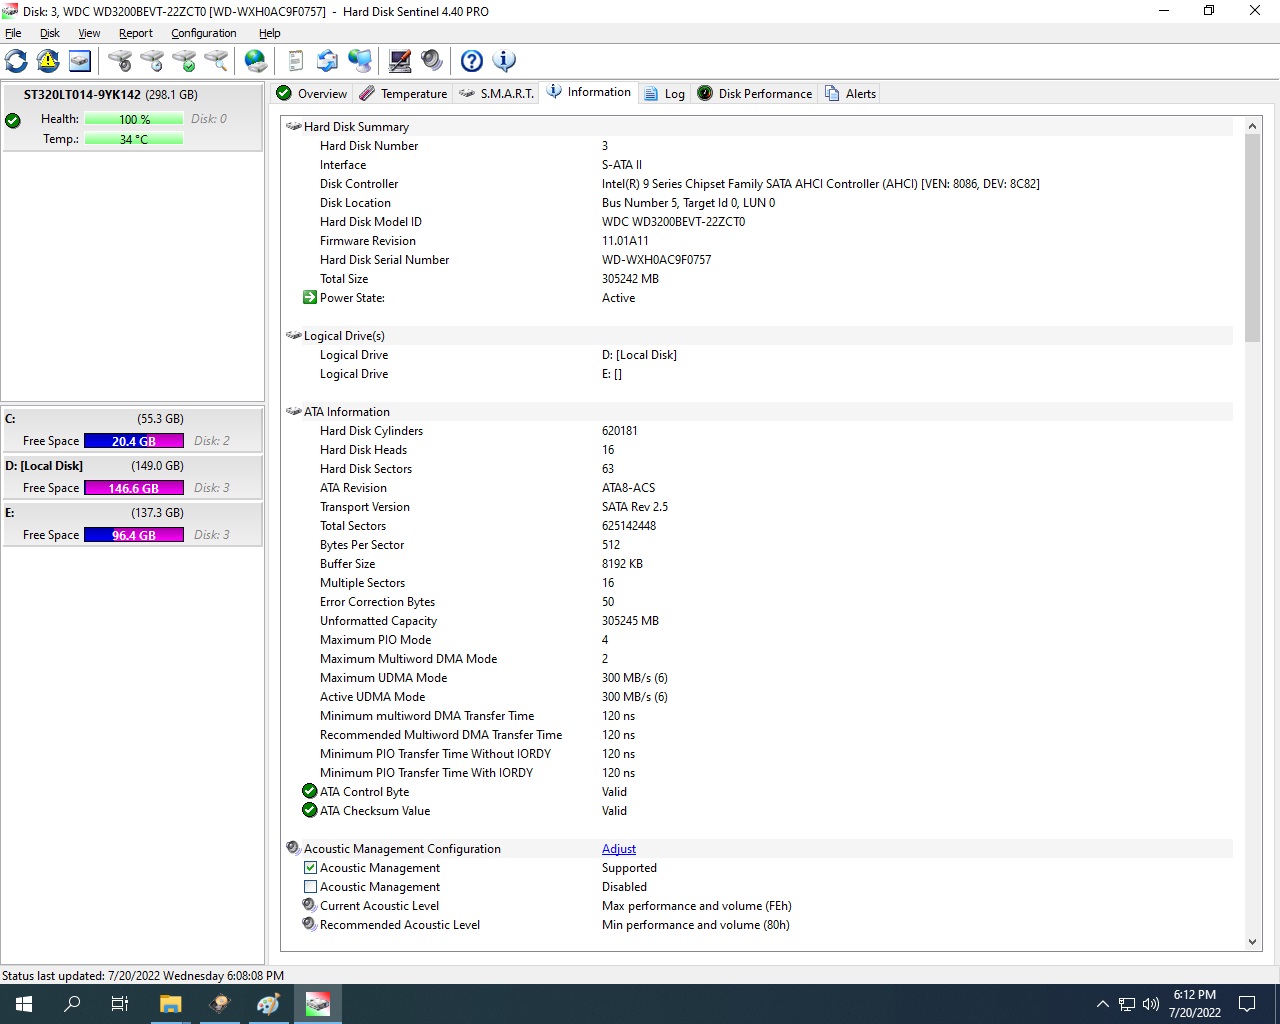Image resolution: width=1280 pixels, height=1024 pixels.
Task: Click the 20.4 GB free space bar
Action: [134, 441]
